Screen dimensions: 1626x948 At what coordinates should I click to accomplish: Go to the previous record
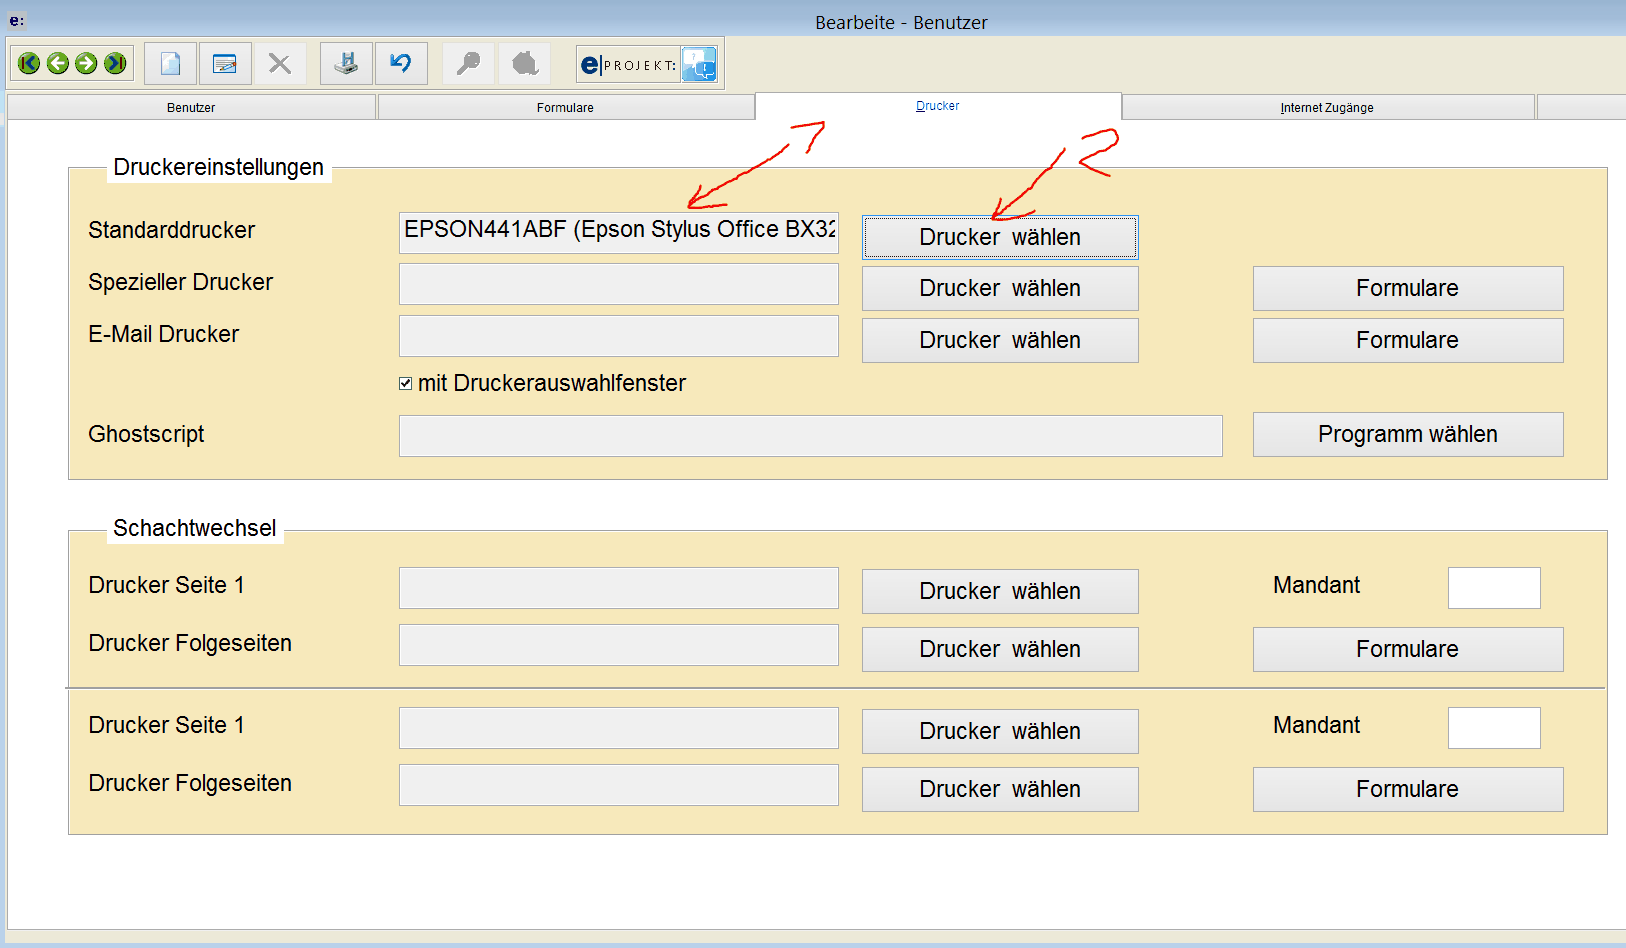(x=58, y=64)
